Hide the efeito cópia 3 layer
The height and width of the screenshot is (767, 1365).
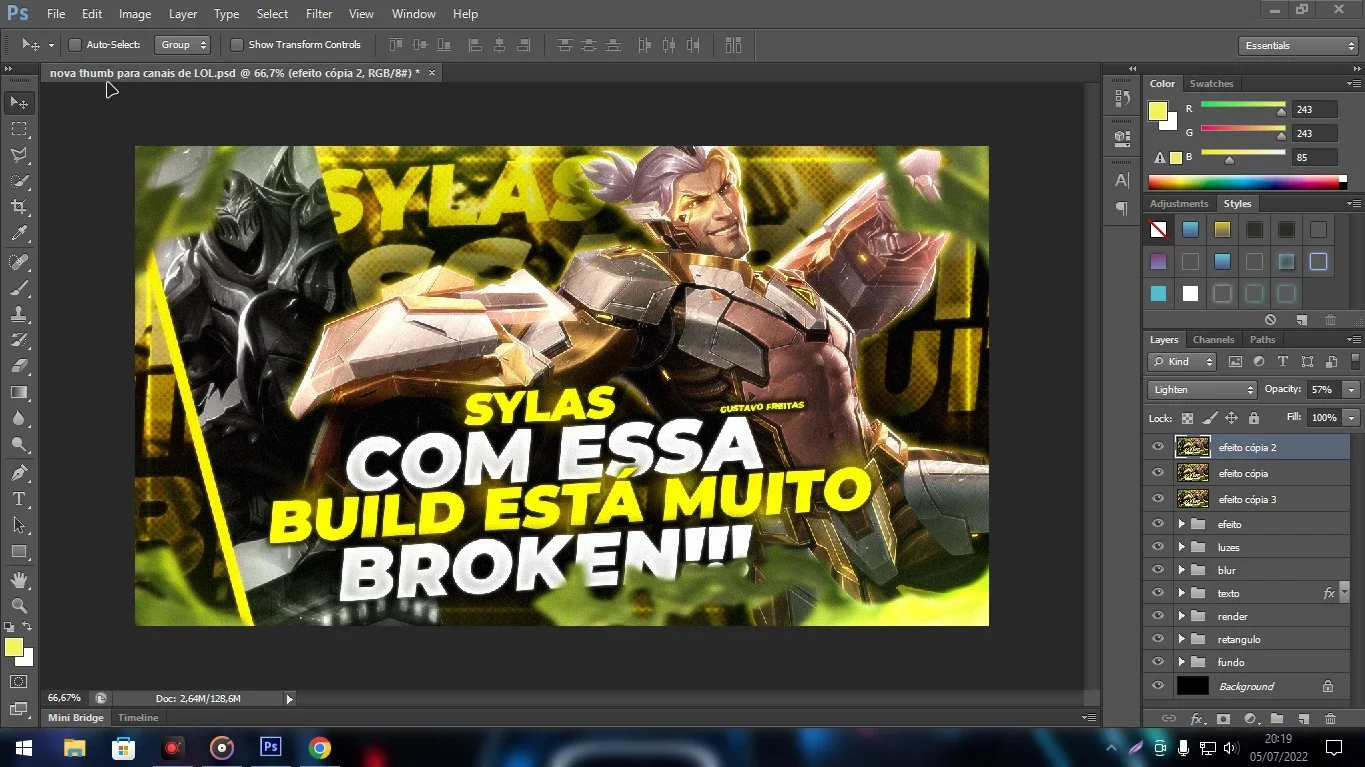click(1158, 499)
